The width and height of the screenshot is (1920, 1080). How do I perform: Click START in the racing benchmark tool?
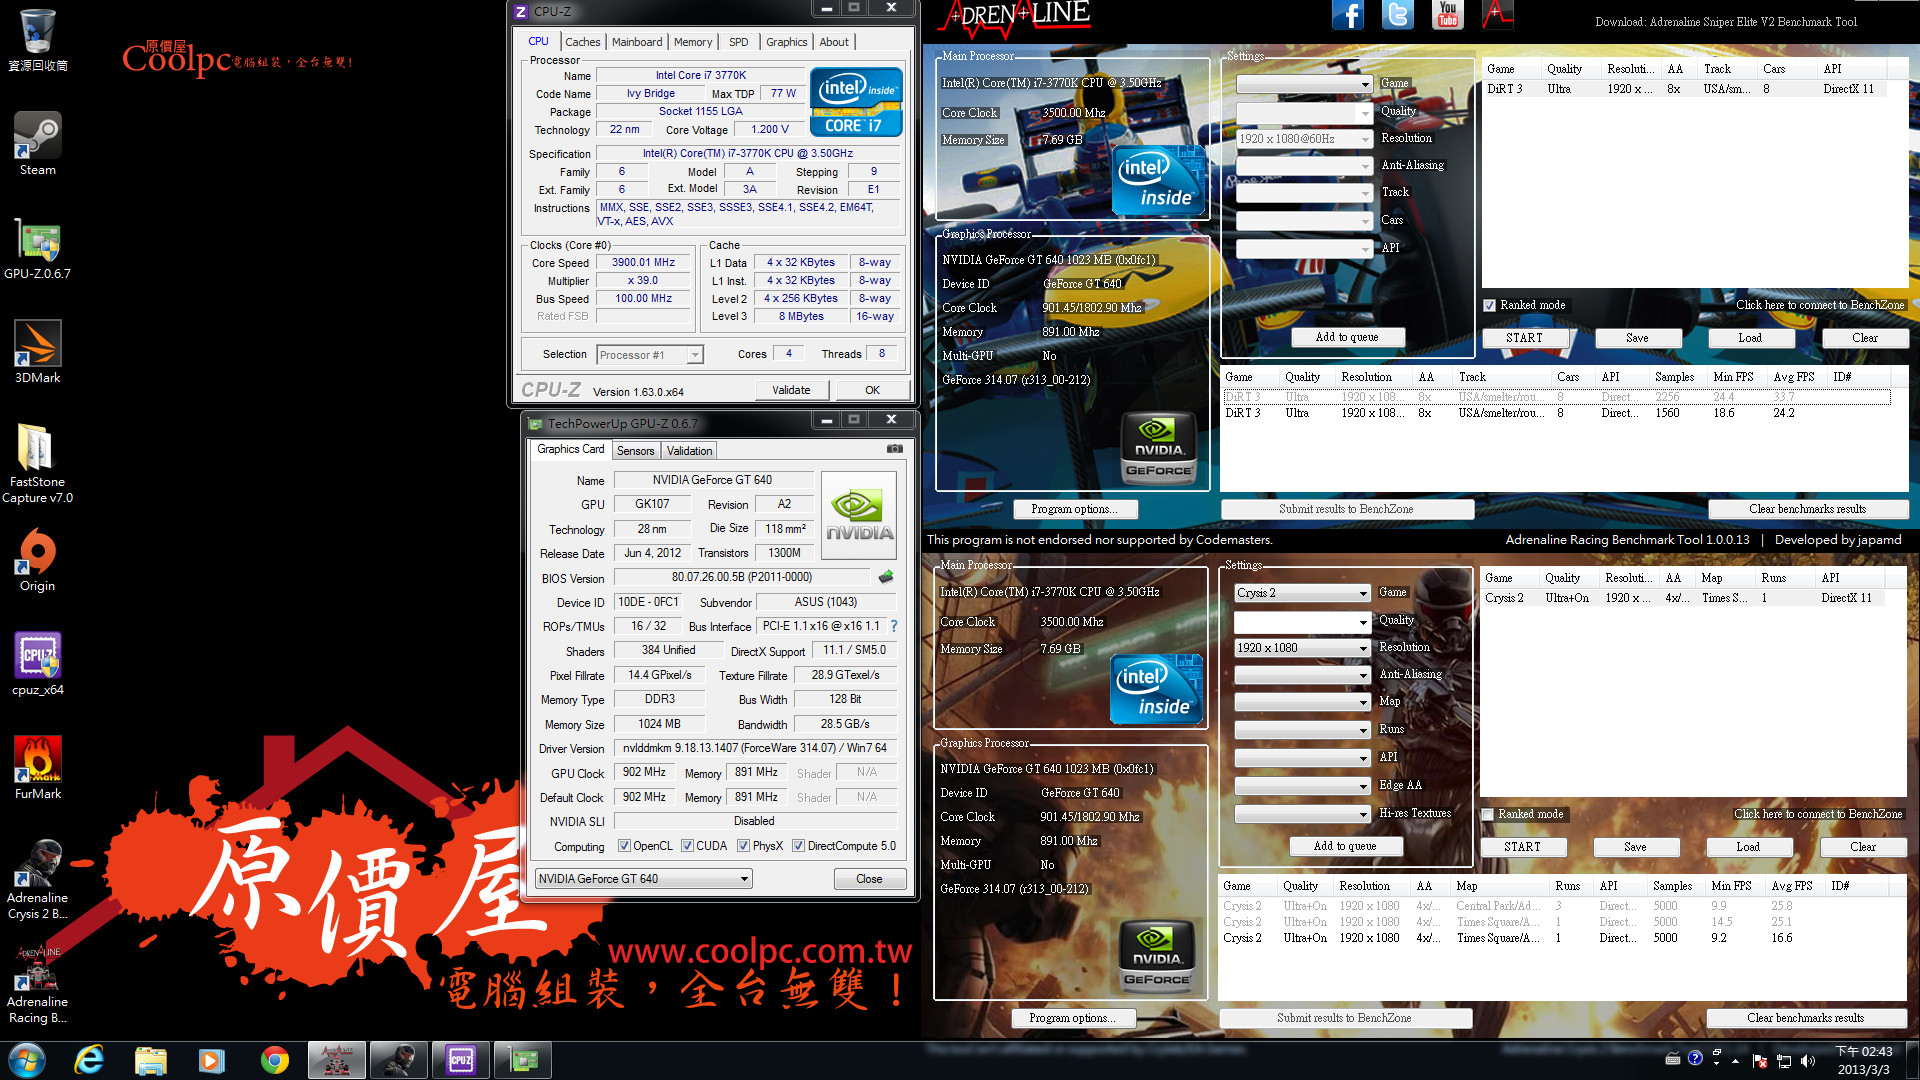pos(1524,338)
